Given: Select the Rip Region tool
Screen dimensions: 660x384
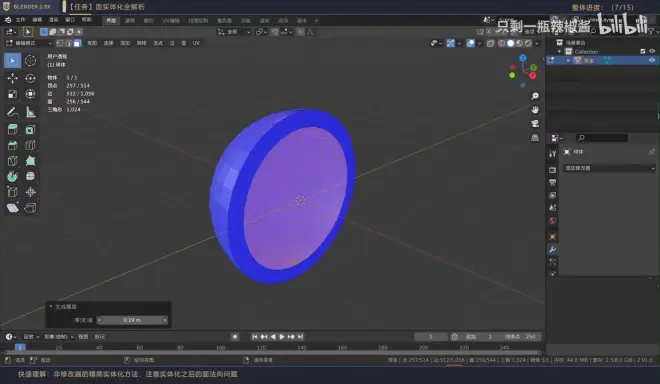Looking at the screenshot, I should coord(30,208).
